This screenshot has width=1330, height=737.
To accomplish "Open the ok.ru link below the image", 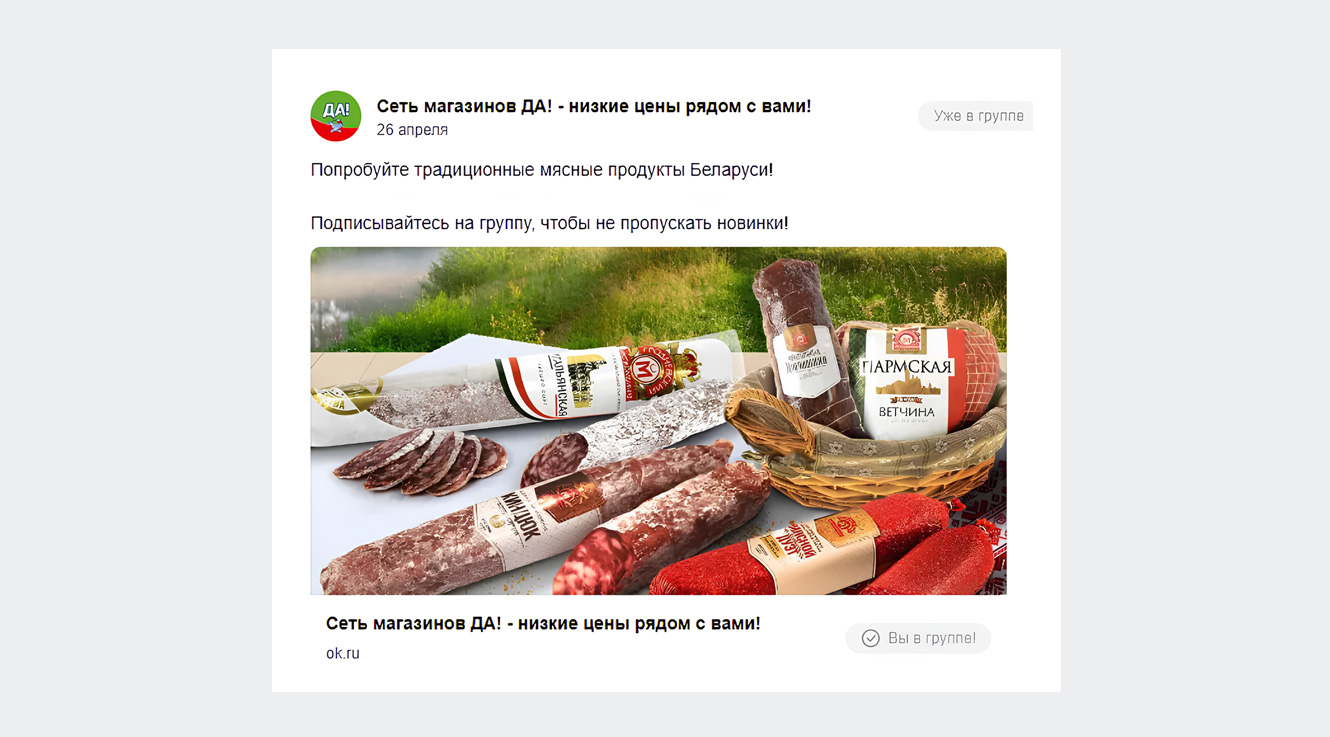I will [x=343, y=653].
